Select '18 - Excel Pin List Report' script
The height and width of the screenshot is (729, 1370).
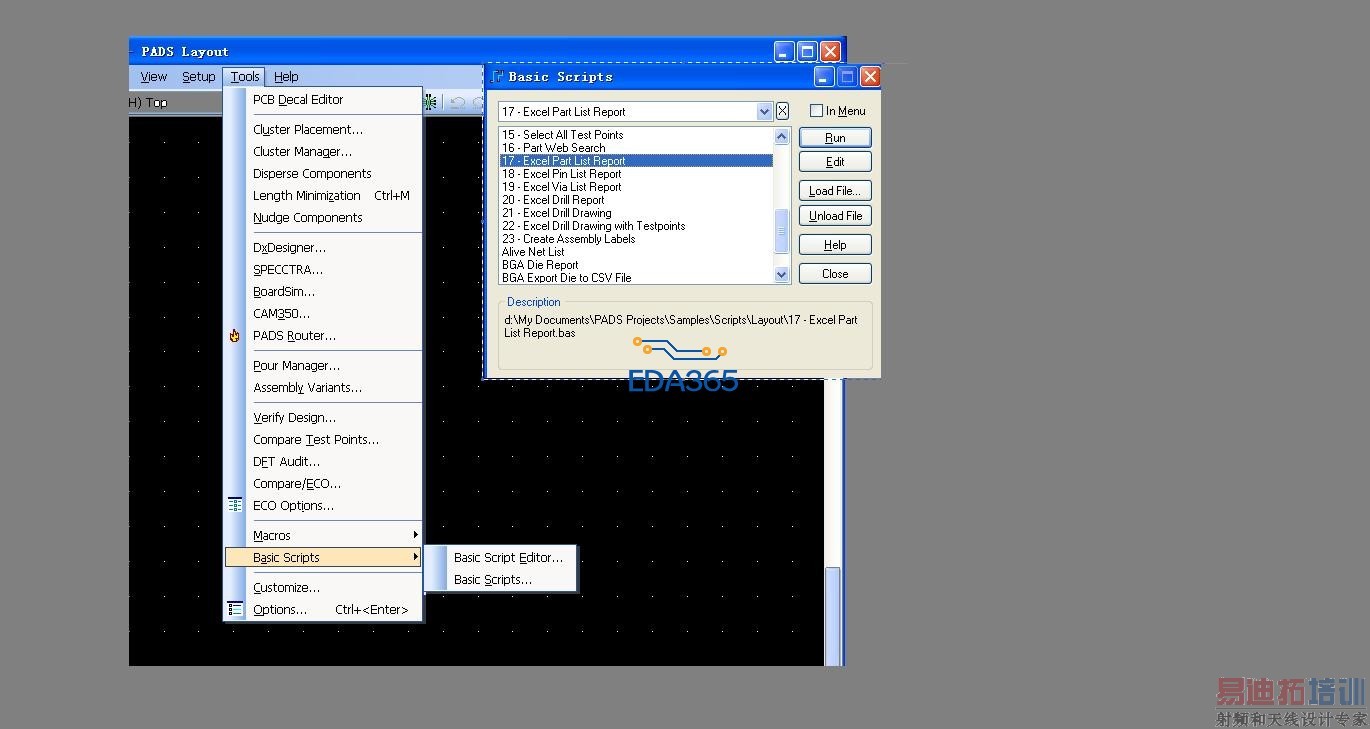[x=636, y=174]
